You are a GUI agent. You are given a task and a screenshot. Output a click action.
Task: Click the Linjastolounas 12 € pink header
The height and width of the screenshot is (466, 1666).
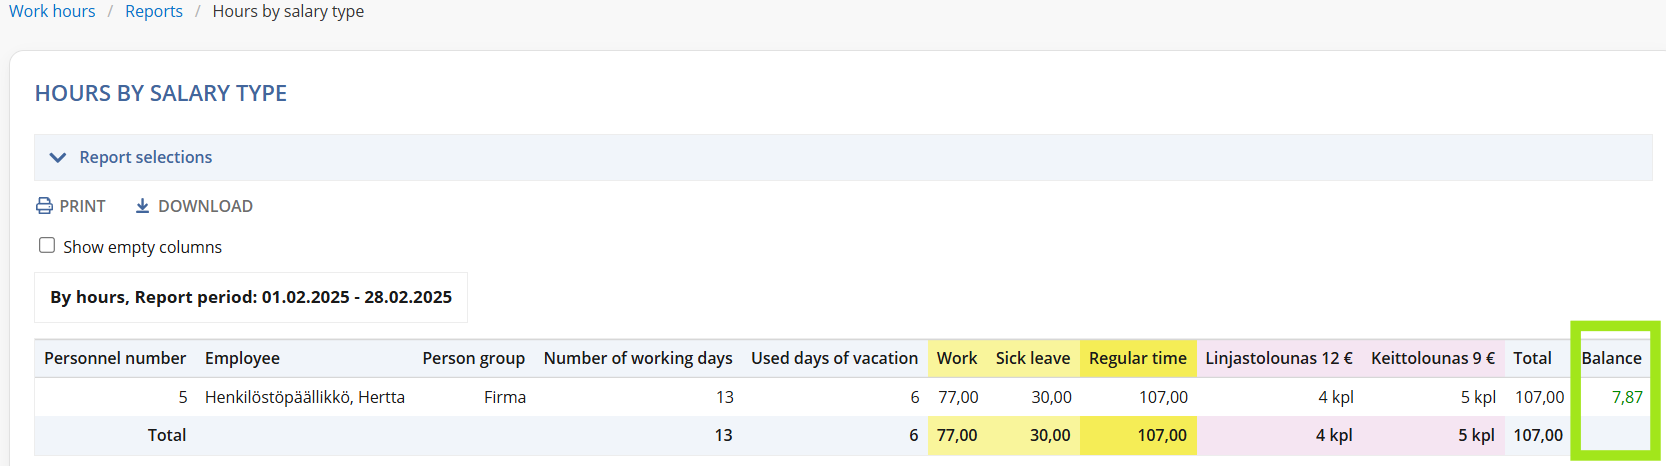pos(1278,358)
